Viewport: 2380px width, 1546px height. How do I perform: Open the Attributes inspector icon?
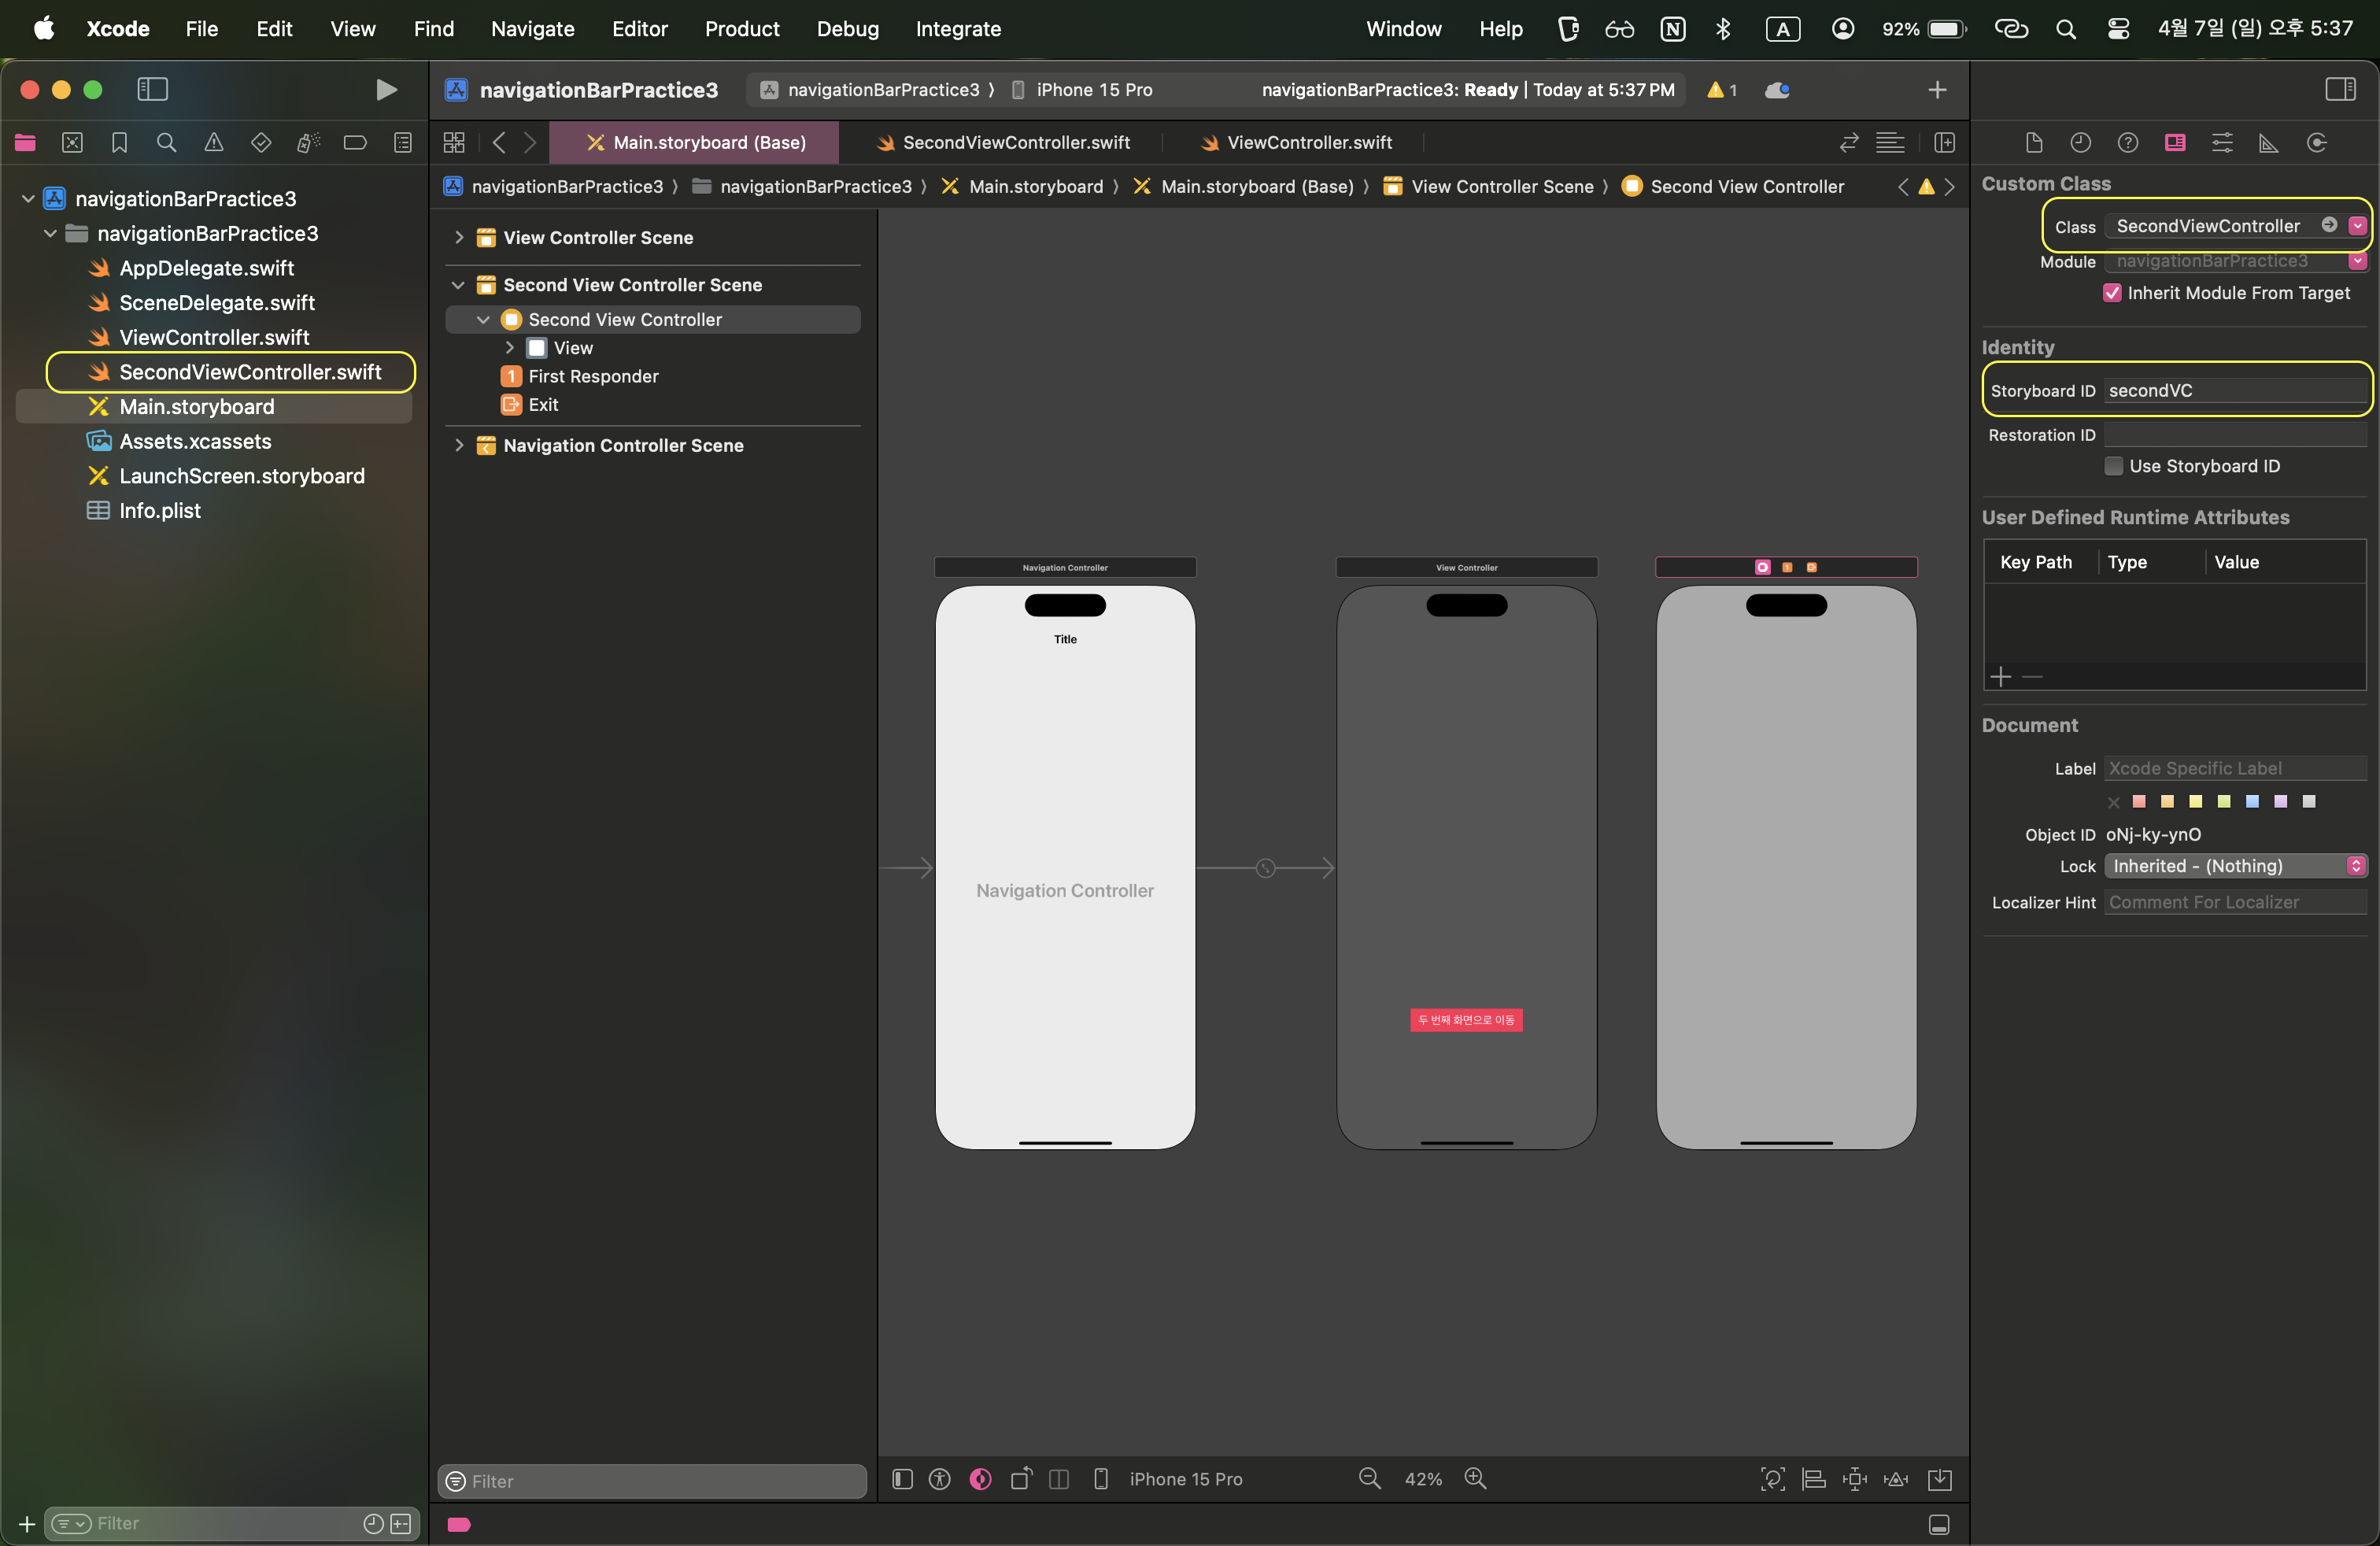click(2222, 143)
